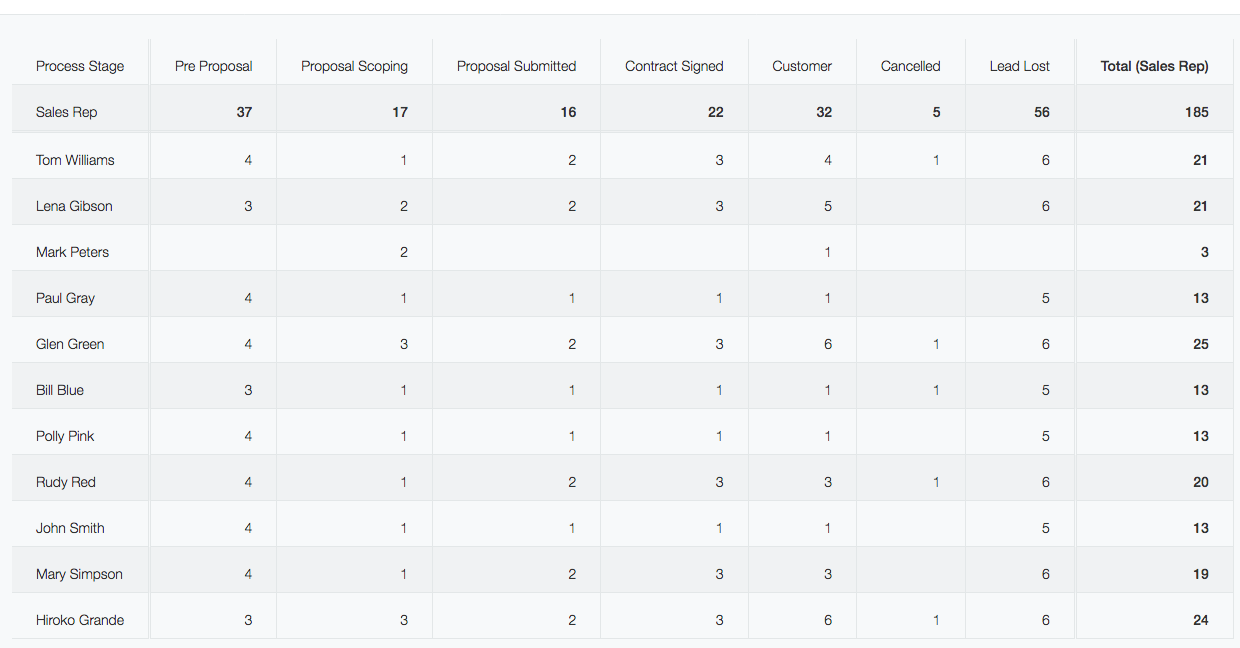Select the Lead Lost column header
The image size is (1240, 648).
tap(1019, 66)
